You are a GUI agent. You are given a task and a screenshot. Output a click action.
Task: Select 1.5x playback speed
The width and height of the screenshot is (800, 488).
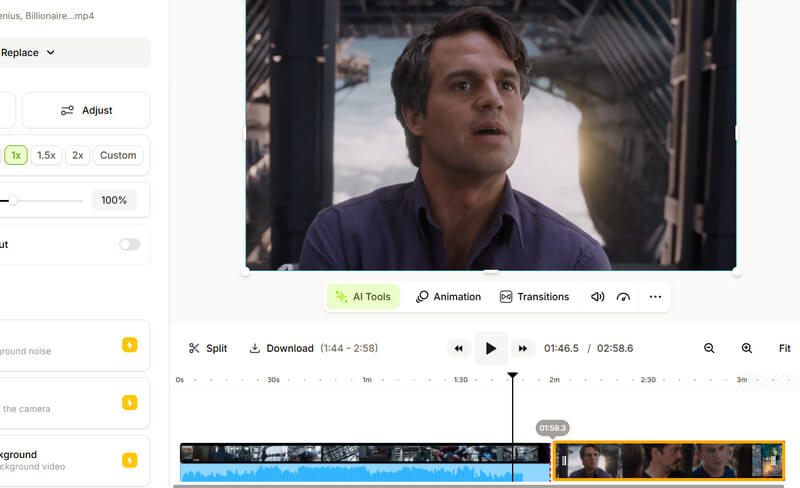(x=46, y=155)
